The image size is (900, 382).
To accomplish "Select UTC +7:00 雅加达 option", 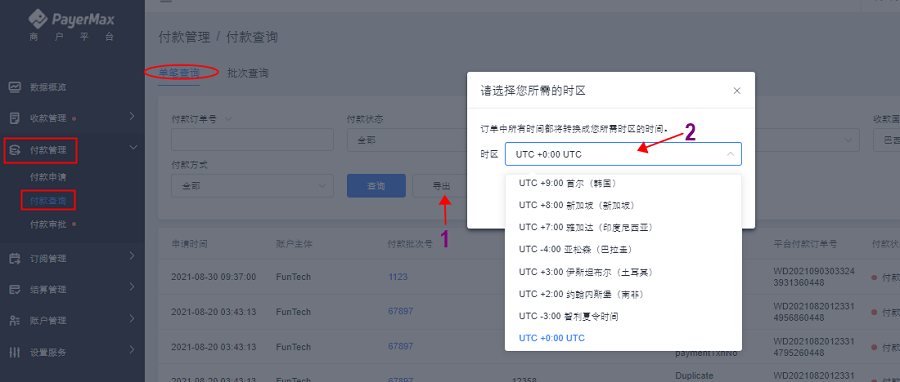I will pos(623,227).
